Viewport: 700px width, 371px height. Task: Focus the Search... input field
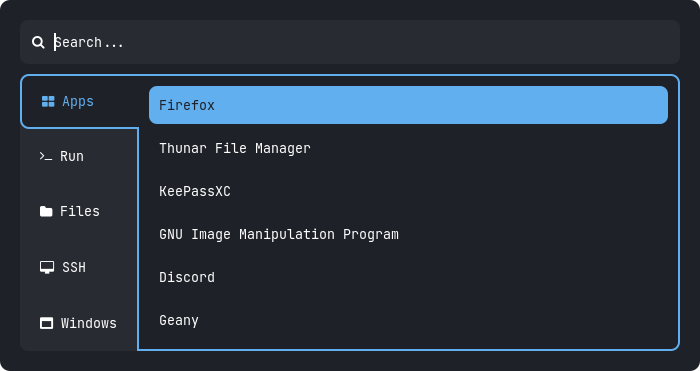click(x=350, y=42)
